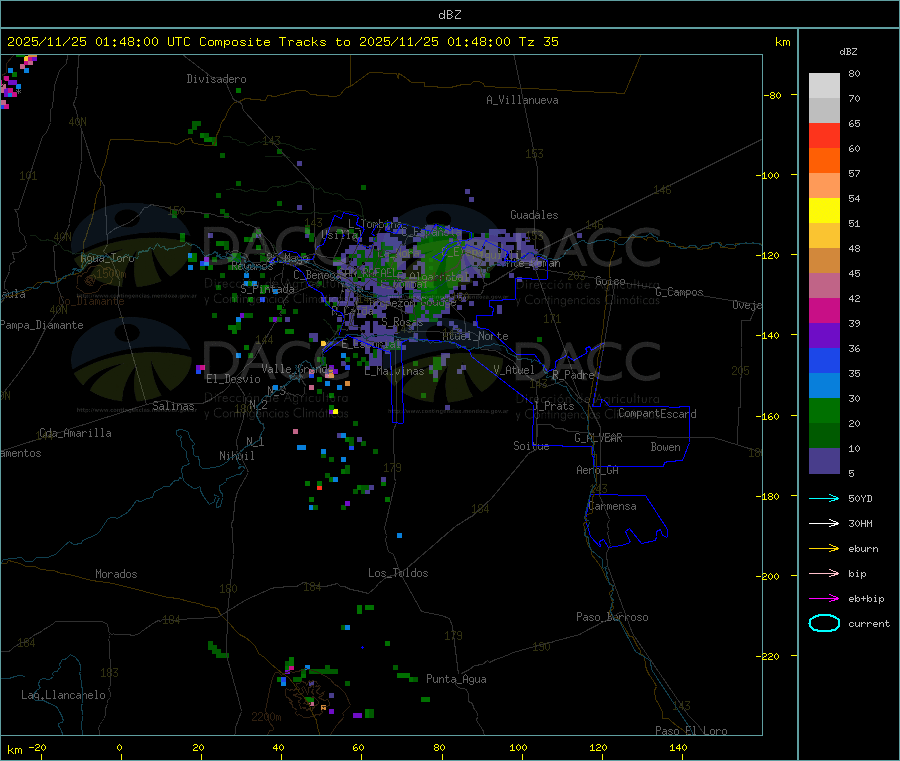Select the Morados map label
Image resolution: width=900 pixels, height=761 pixels.
(x=116, y=574)
